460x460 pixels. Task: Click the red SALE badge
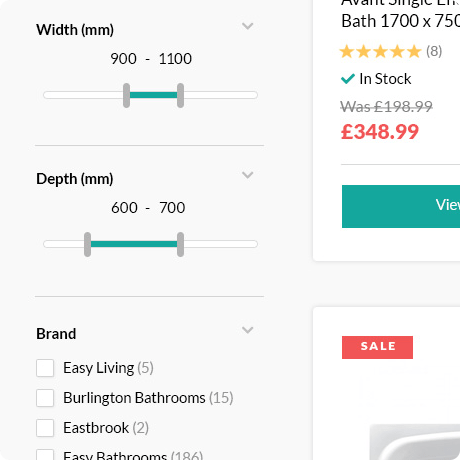tap(377, 347)
